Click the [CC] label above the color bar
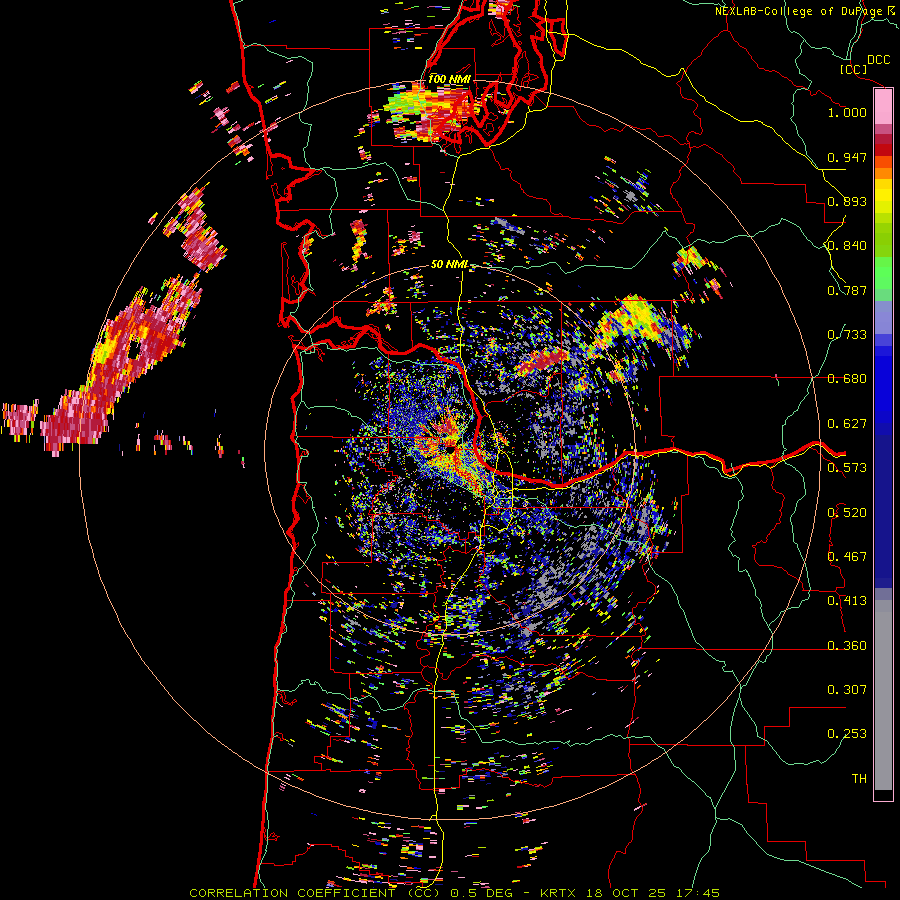Image resolution: width=900 pixels, height=900 pixels. (x=853, y=69)
